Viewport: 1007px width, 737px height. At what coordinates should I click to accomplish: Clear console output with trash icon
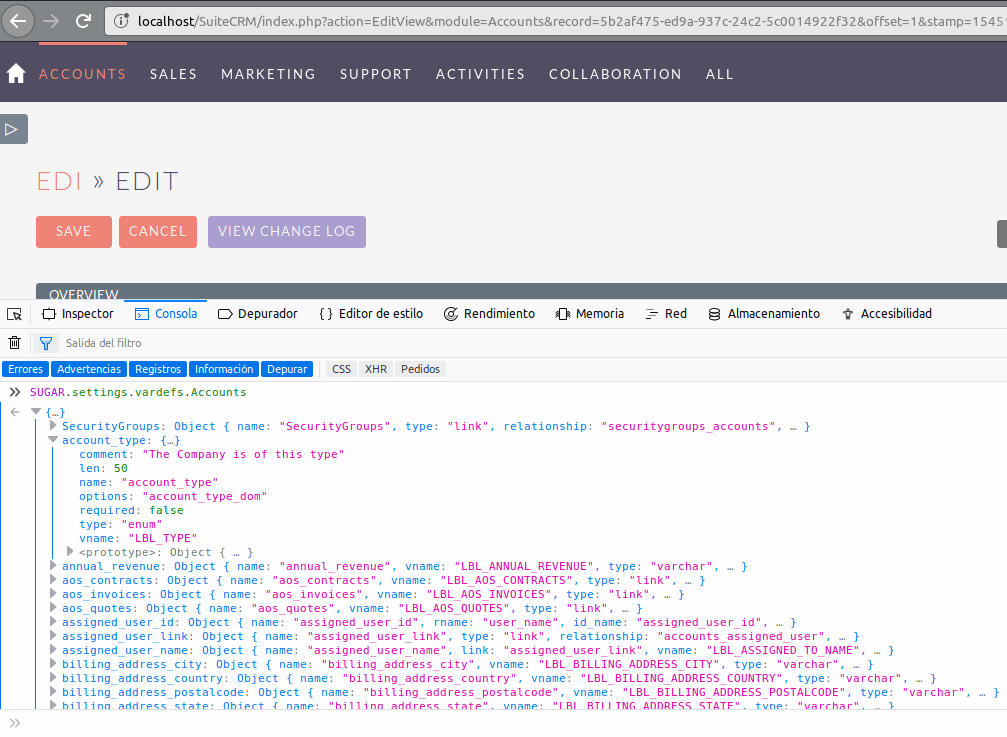[x=14, y=343]
